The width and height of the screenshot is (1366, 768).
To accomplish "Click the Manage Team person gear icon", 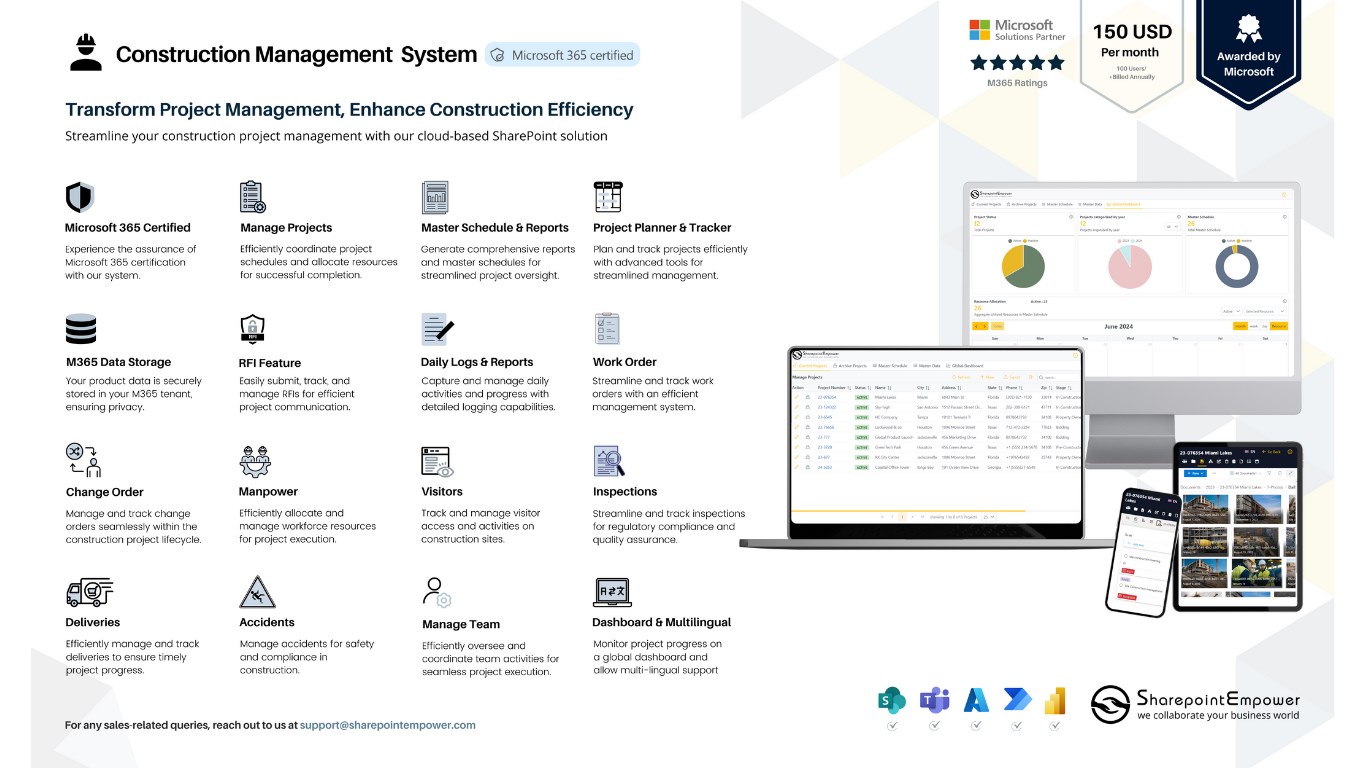I will click(437, 592).
